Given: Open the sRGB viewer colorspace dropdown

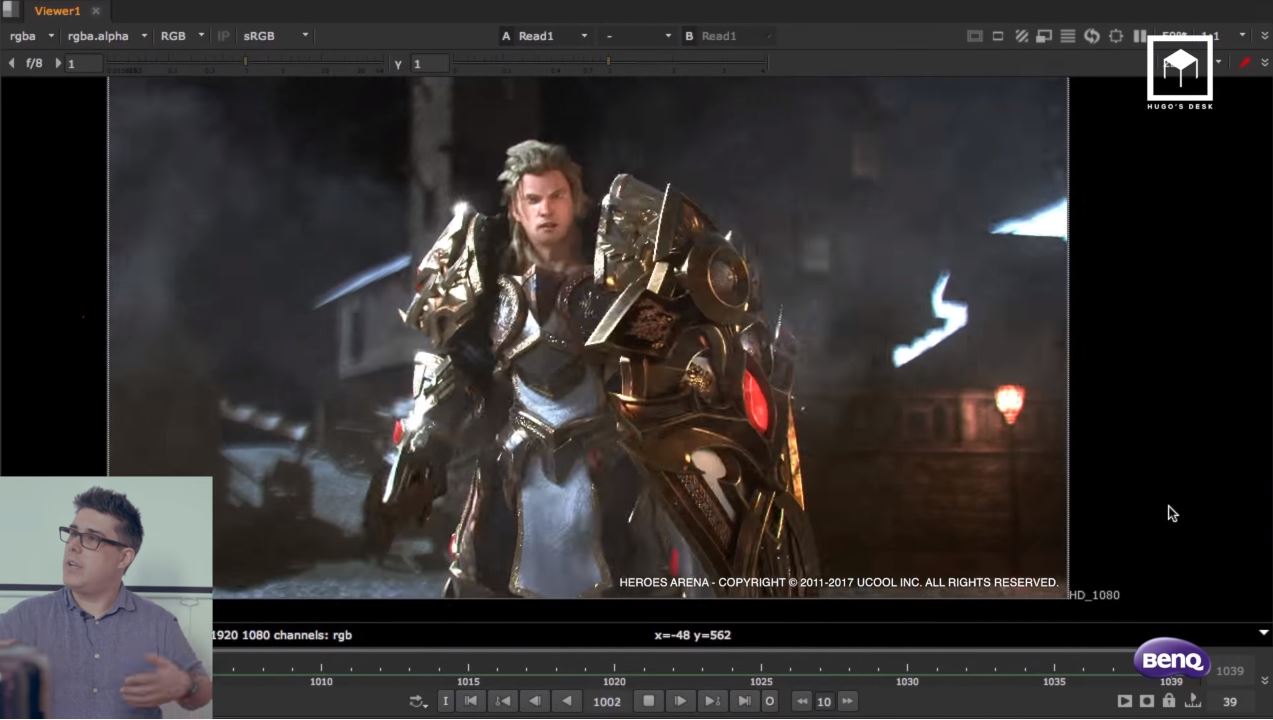Looking at the screenshot, I should (276, 36).
